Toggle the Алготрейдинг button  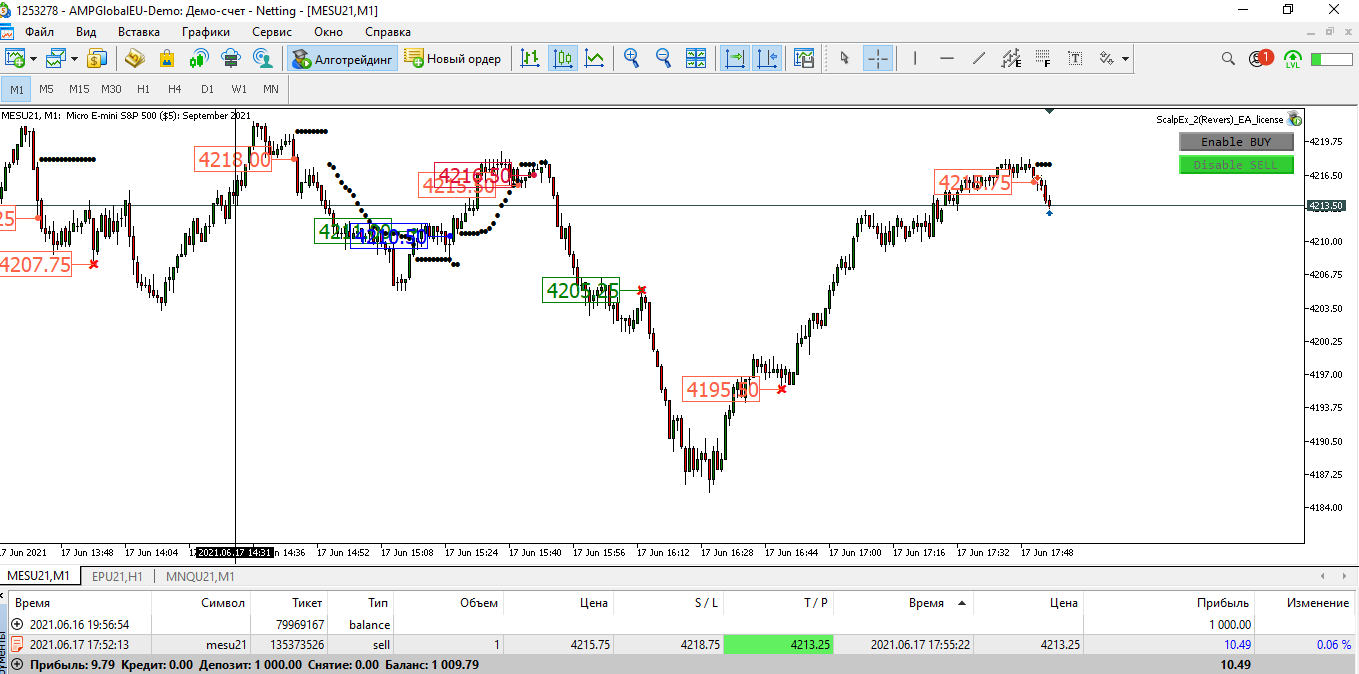tap(343, 59)
